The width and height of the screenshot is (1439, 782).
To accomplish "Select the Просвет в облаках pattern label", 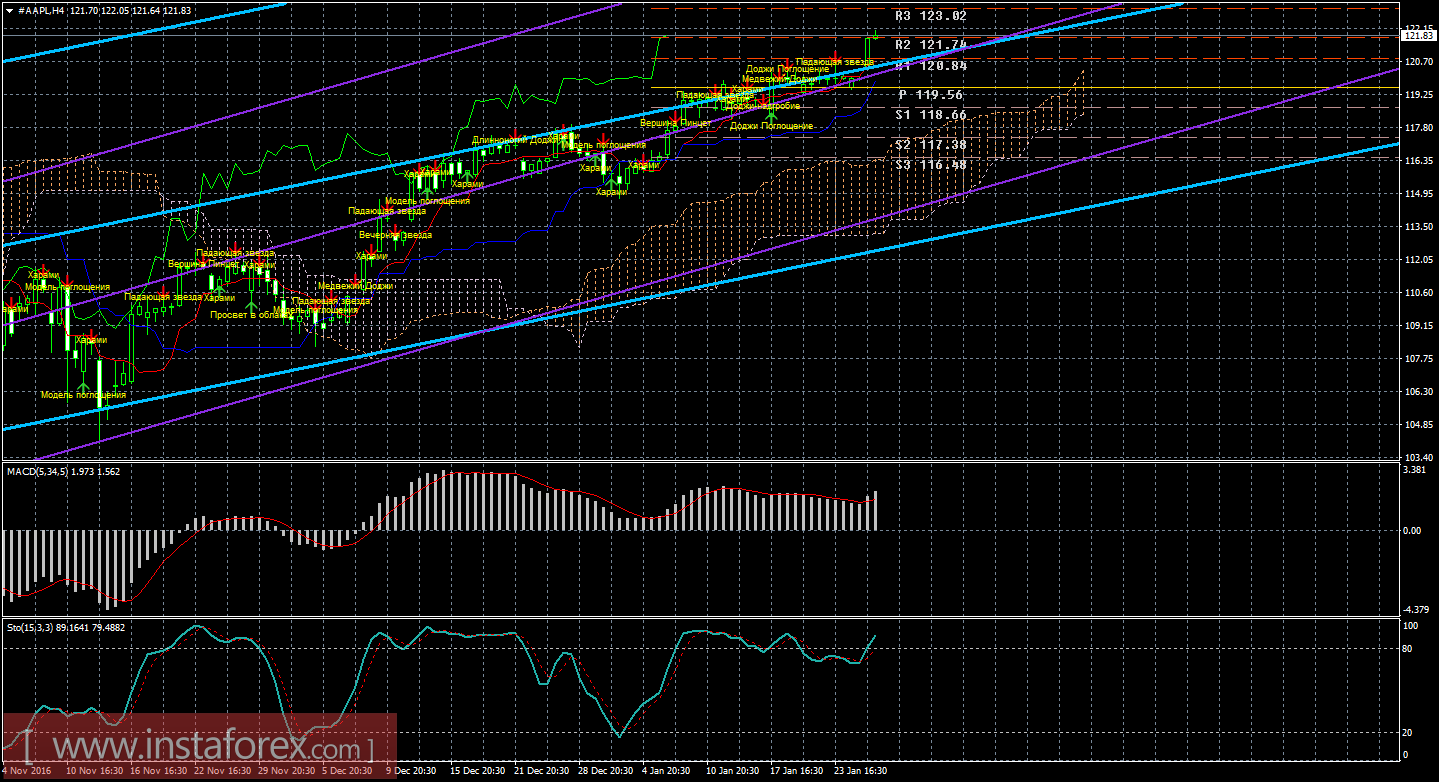I will click(x=250, y=315).
